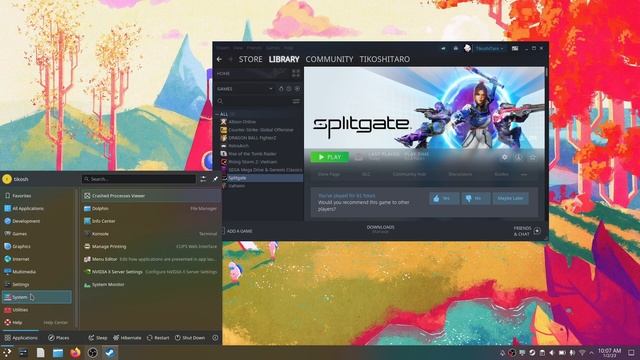Viewport: 640px width, 360px height.
Task: Launch Info Center
Action: point(151,221)
